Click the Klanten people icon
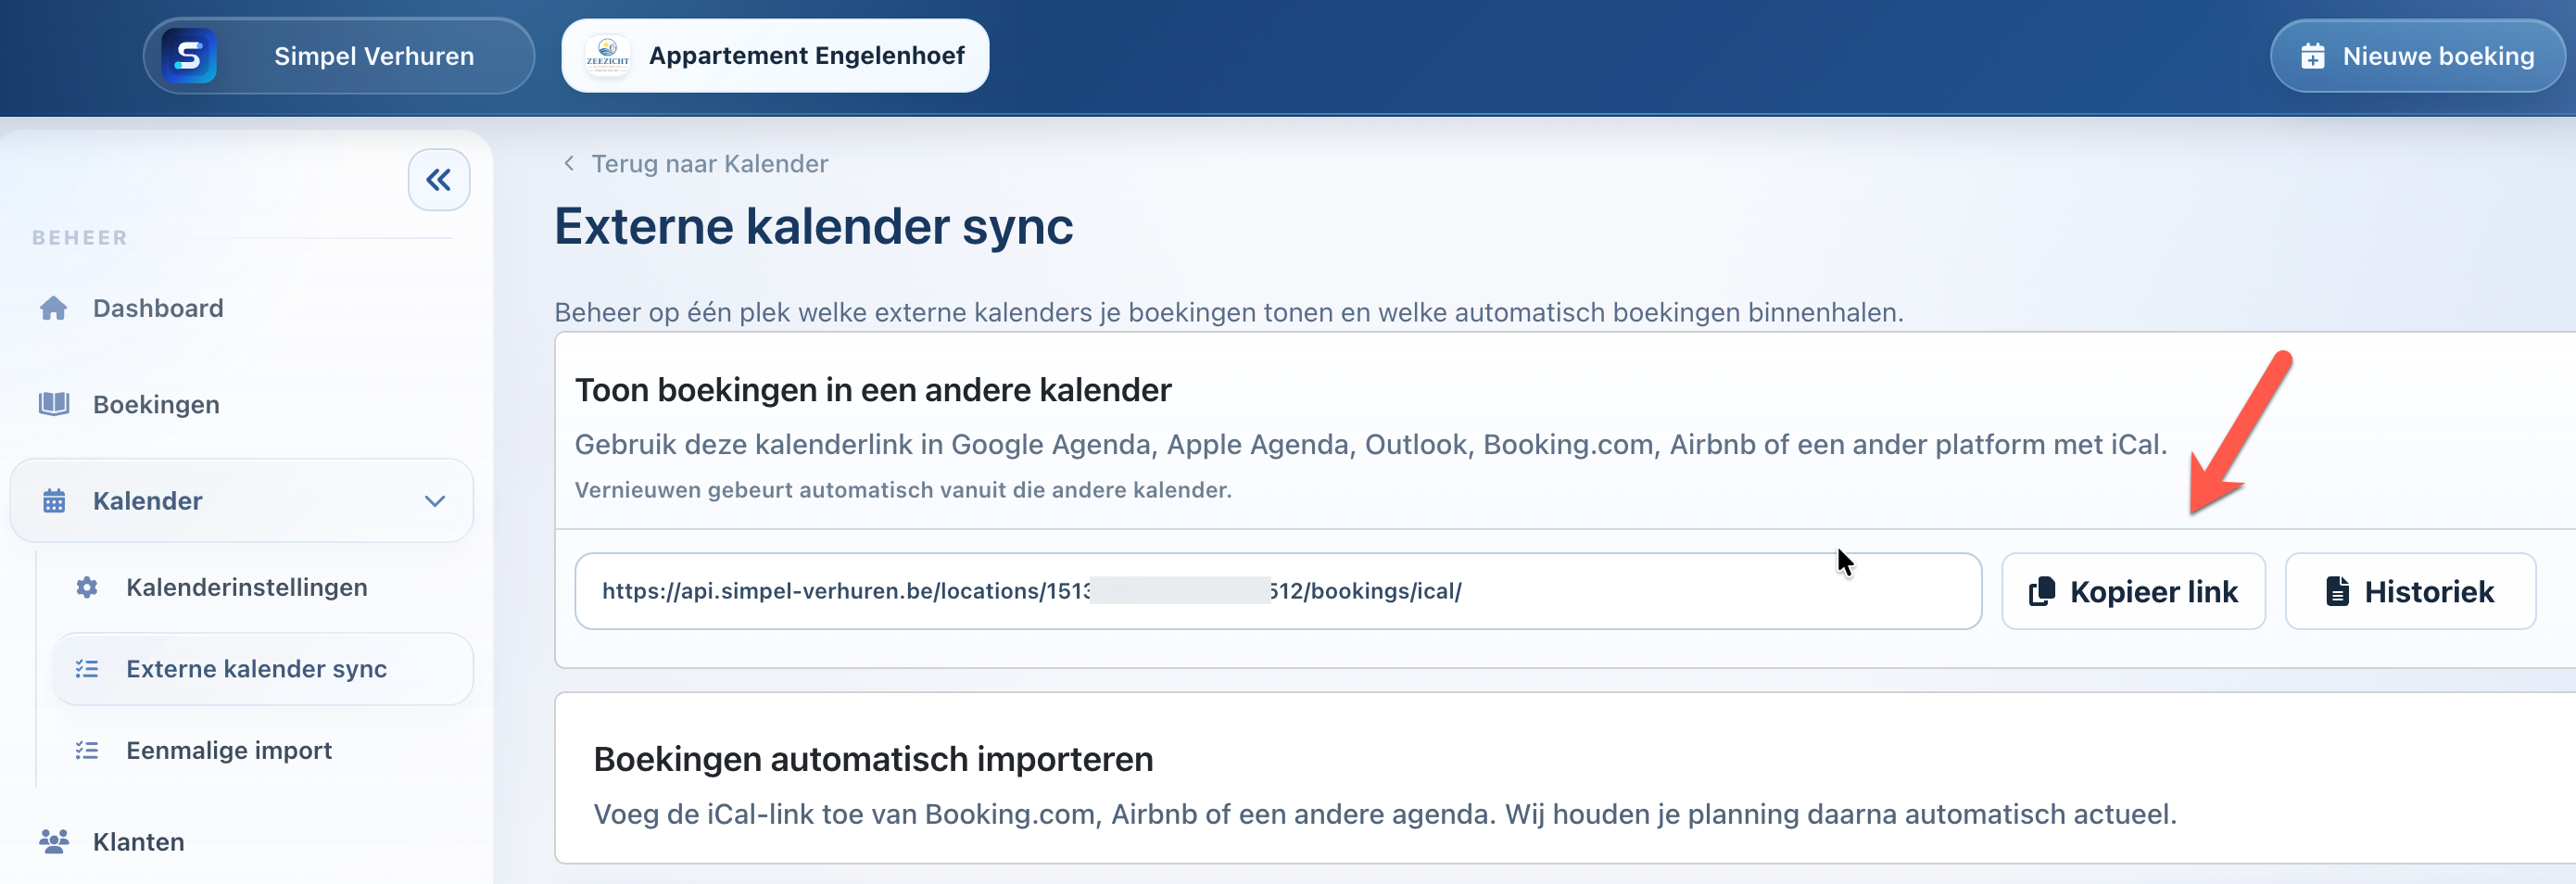 (x=54, y=842)
